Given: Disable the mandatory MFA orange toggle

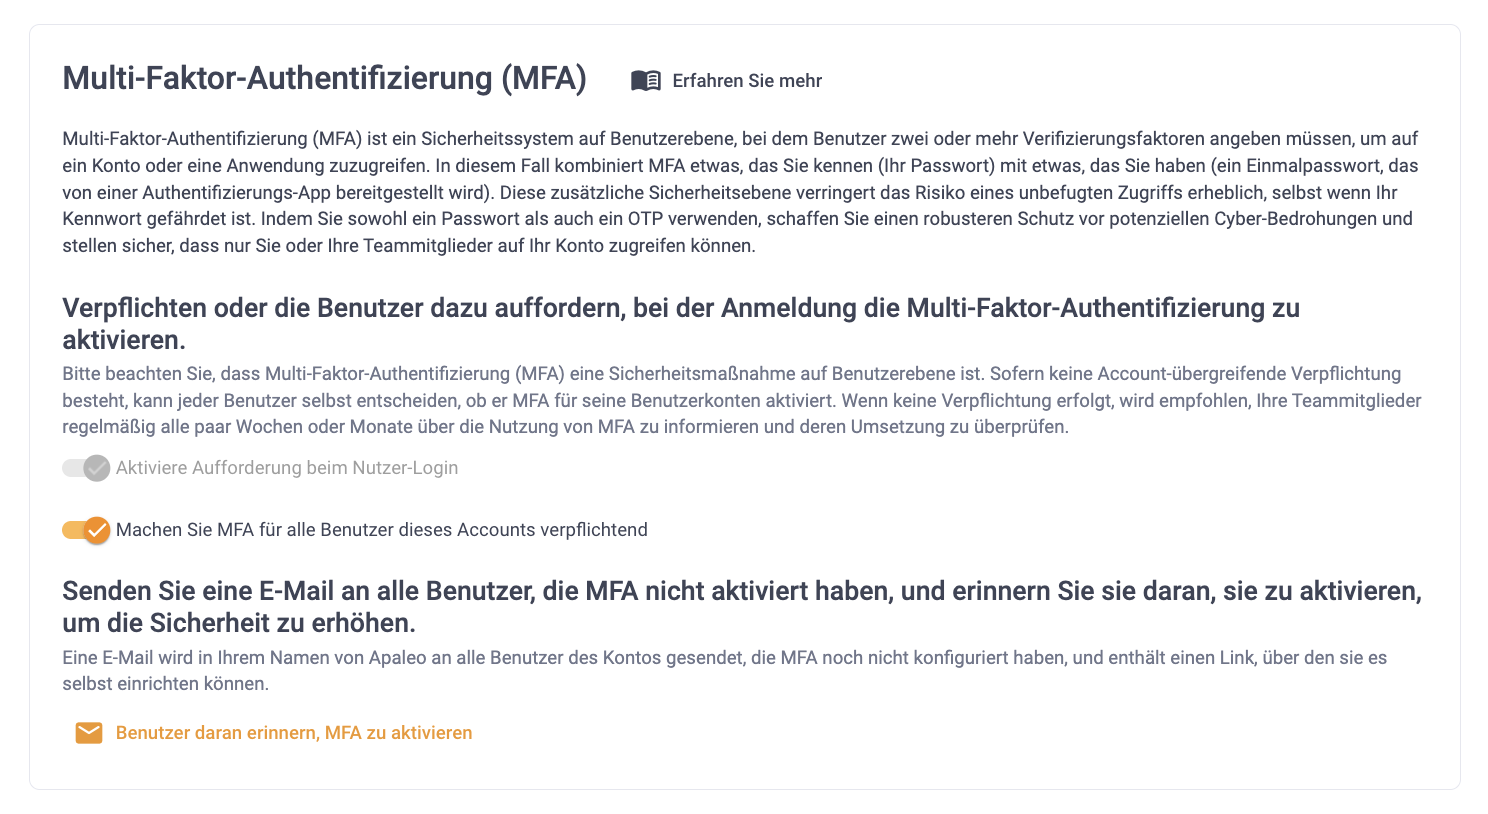Looking at the screenshot, I should [86, 530].
